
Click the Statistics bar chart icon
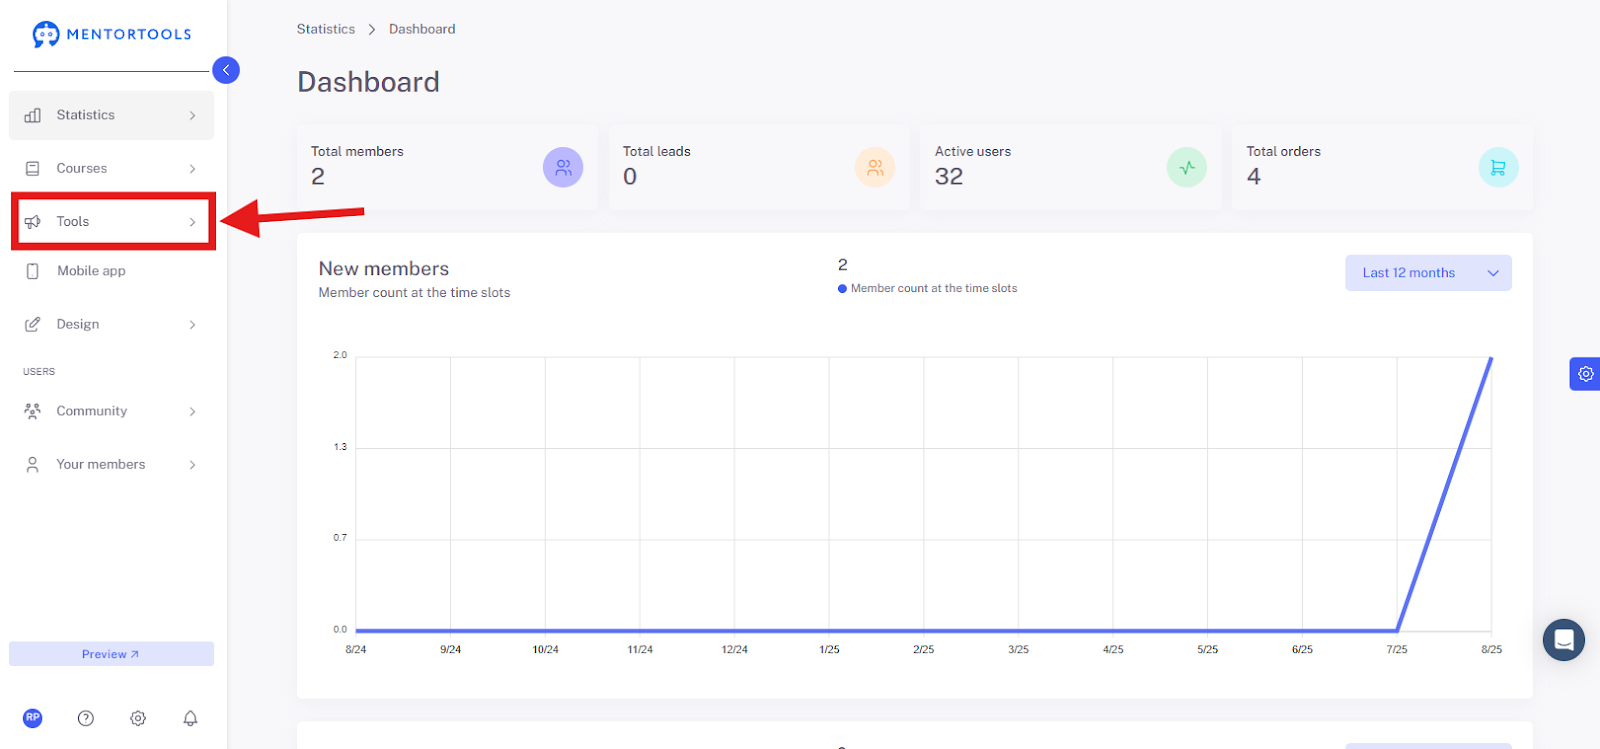point(33,115)
